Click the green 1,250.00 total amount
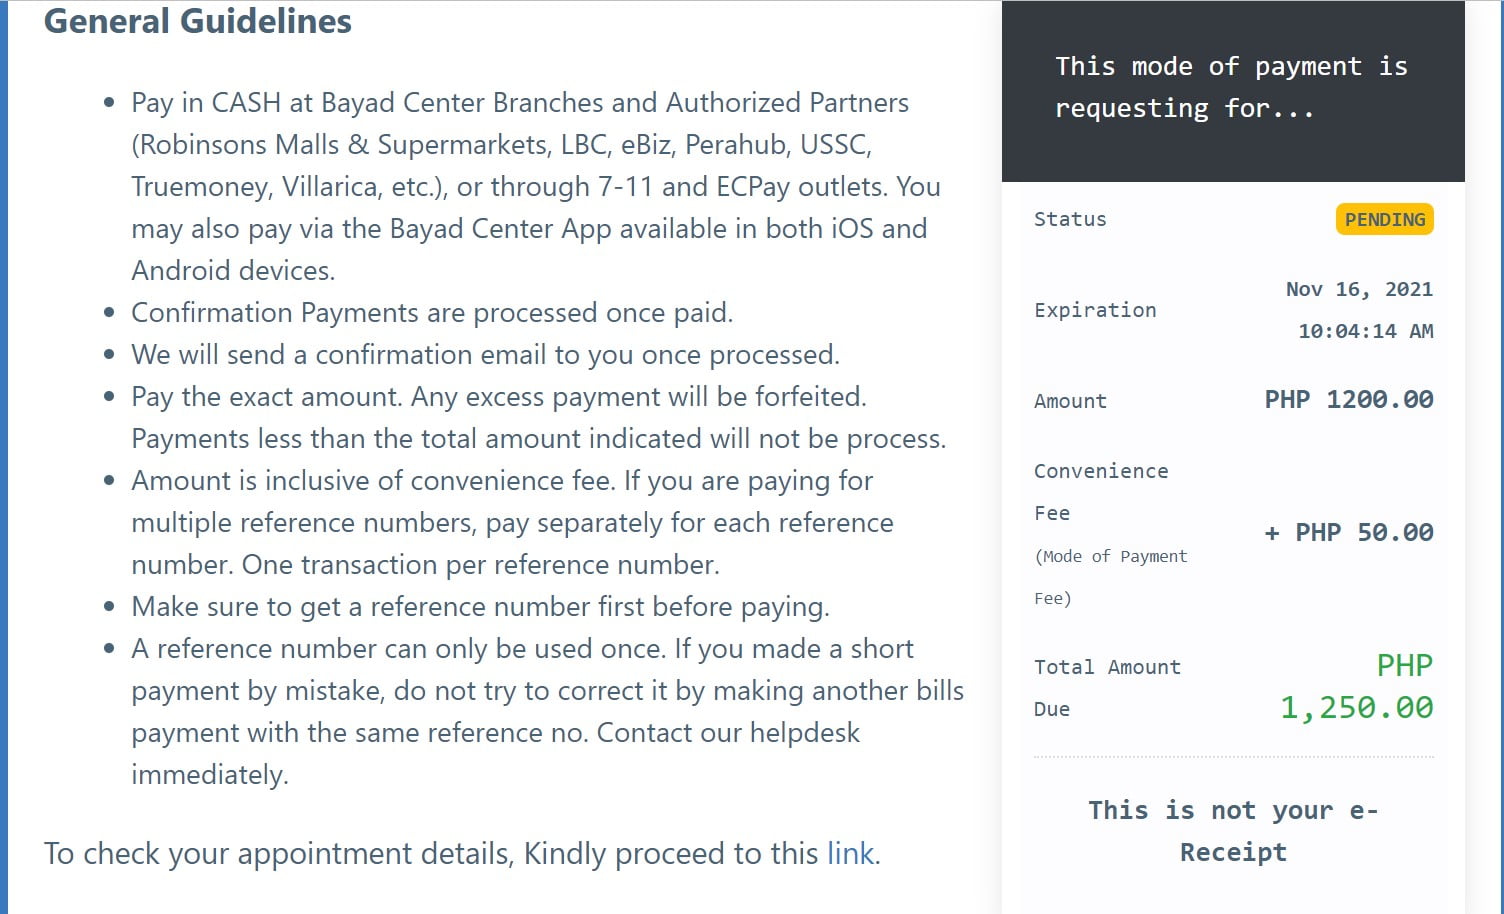This screenshot has height=914, width=1504. (x=1356, y=708)
